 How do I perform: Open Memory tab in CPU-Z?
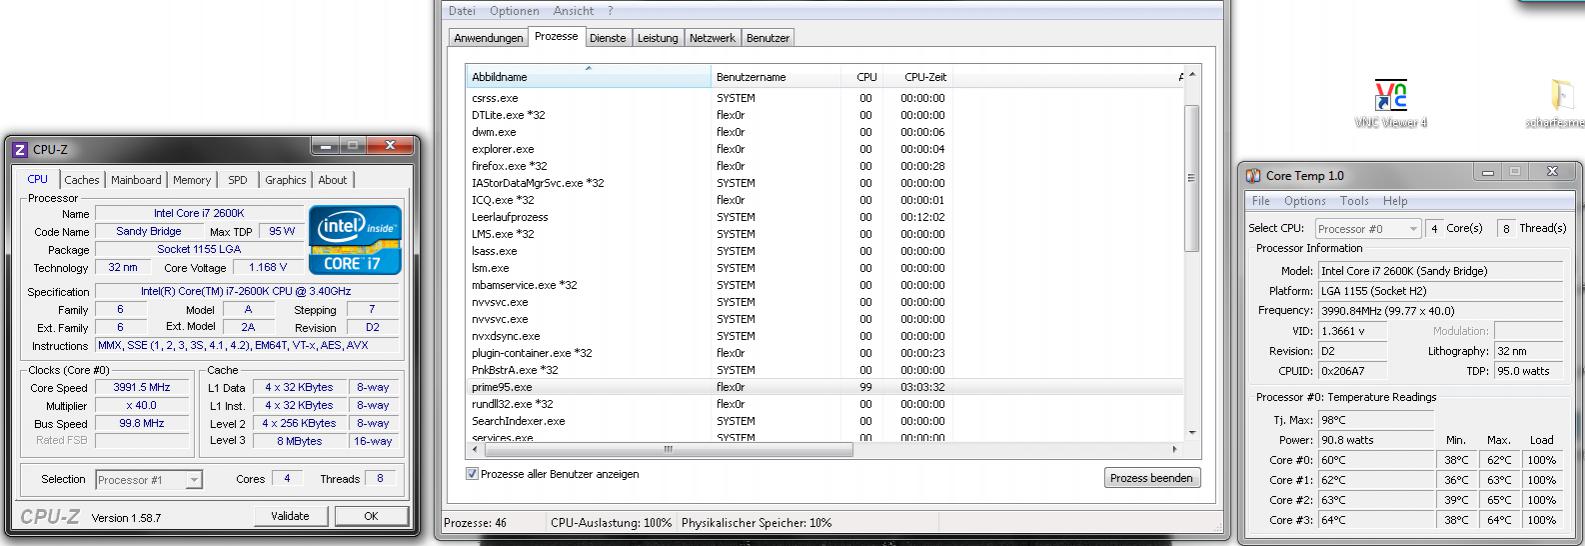pyautogui.click(x=192, y=180)
